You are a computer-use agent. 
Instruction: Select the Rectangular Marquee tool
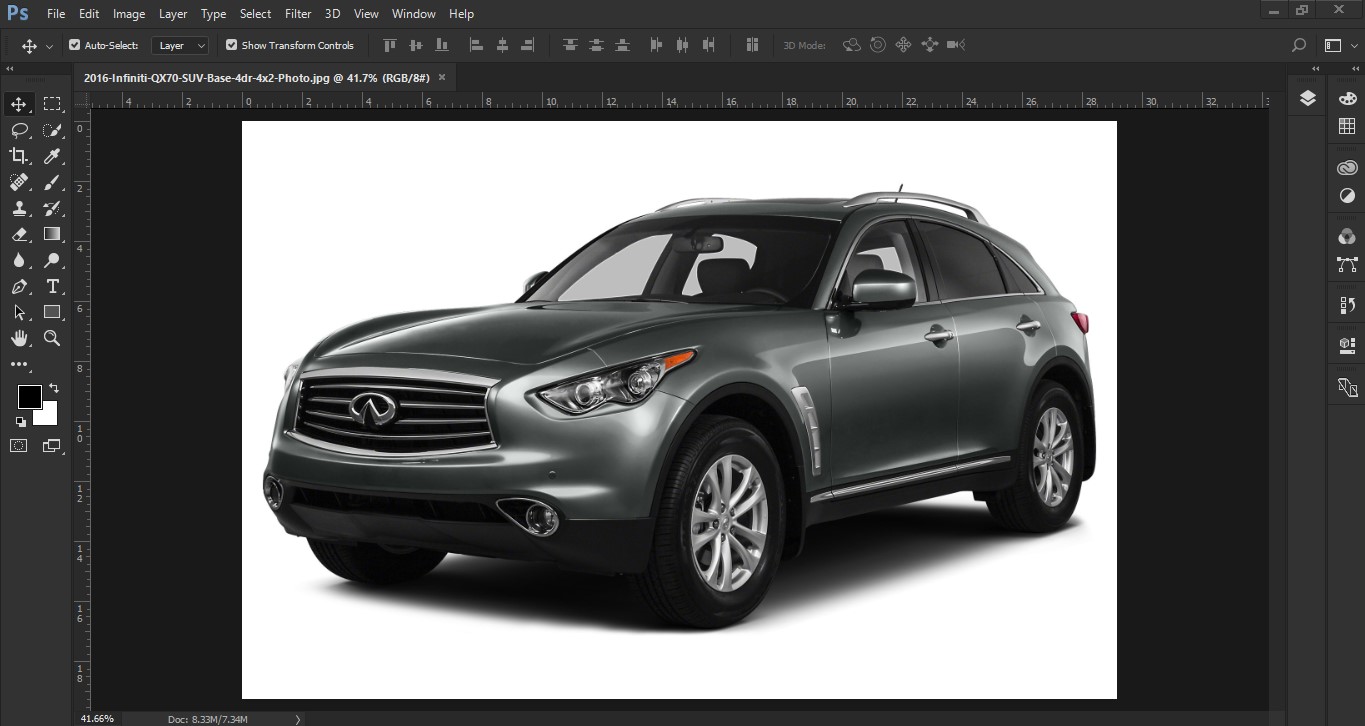pyautogui.click(x=52, y=104)
